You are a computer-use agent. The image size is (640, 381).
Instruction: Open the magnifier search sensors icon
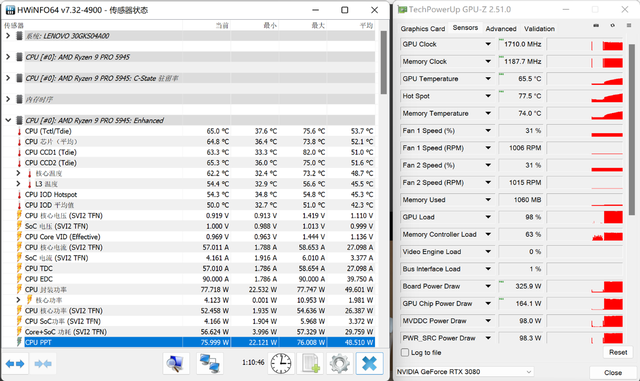coord(176,363)
